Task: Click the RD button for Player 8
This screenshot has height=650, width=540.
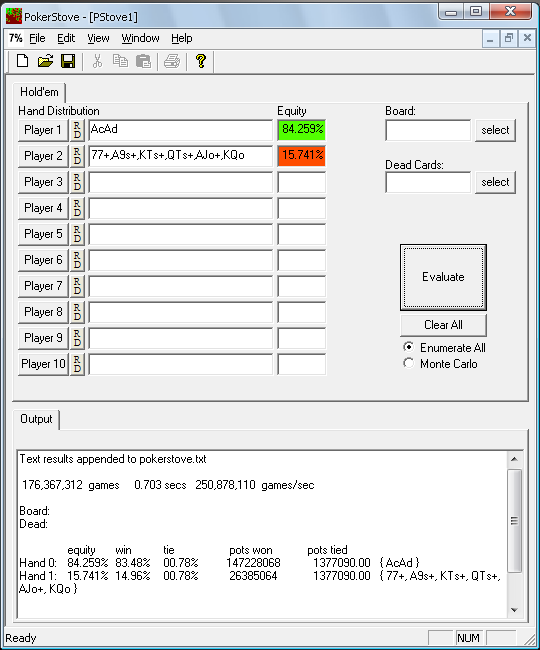Action: [x=77, y=312]
